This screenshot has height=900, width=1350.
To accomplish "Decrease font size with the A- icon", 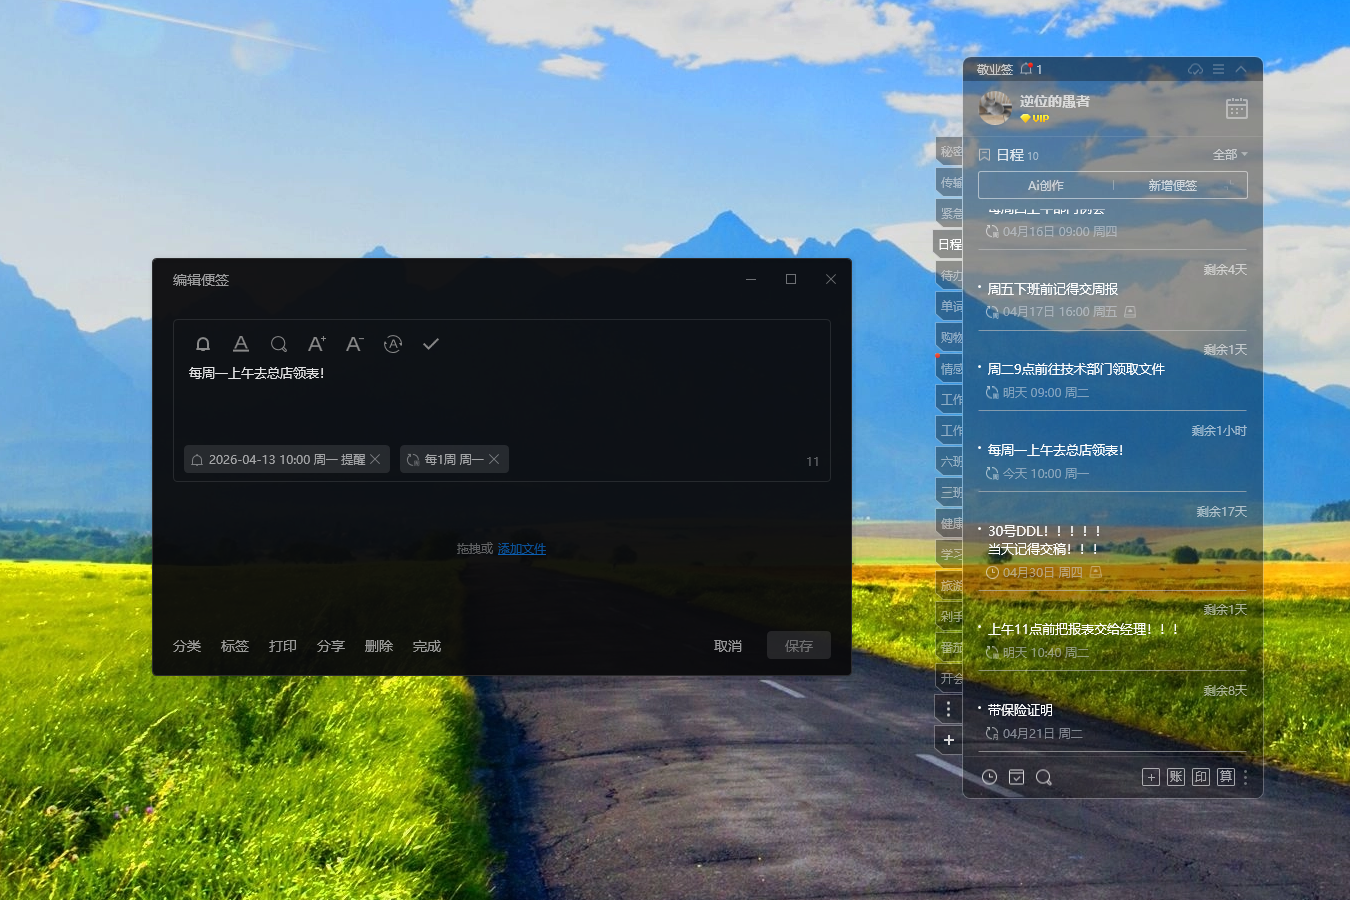I will pyautogui.click(x=354, y=343).
